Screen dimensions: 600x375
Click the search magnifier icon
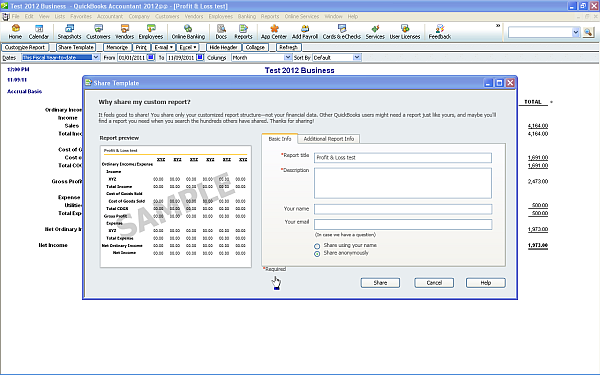(588, 33)
